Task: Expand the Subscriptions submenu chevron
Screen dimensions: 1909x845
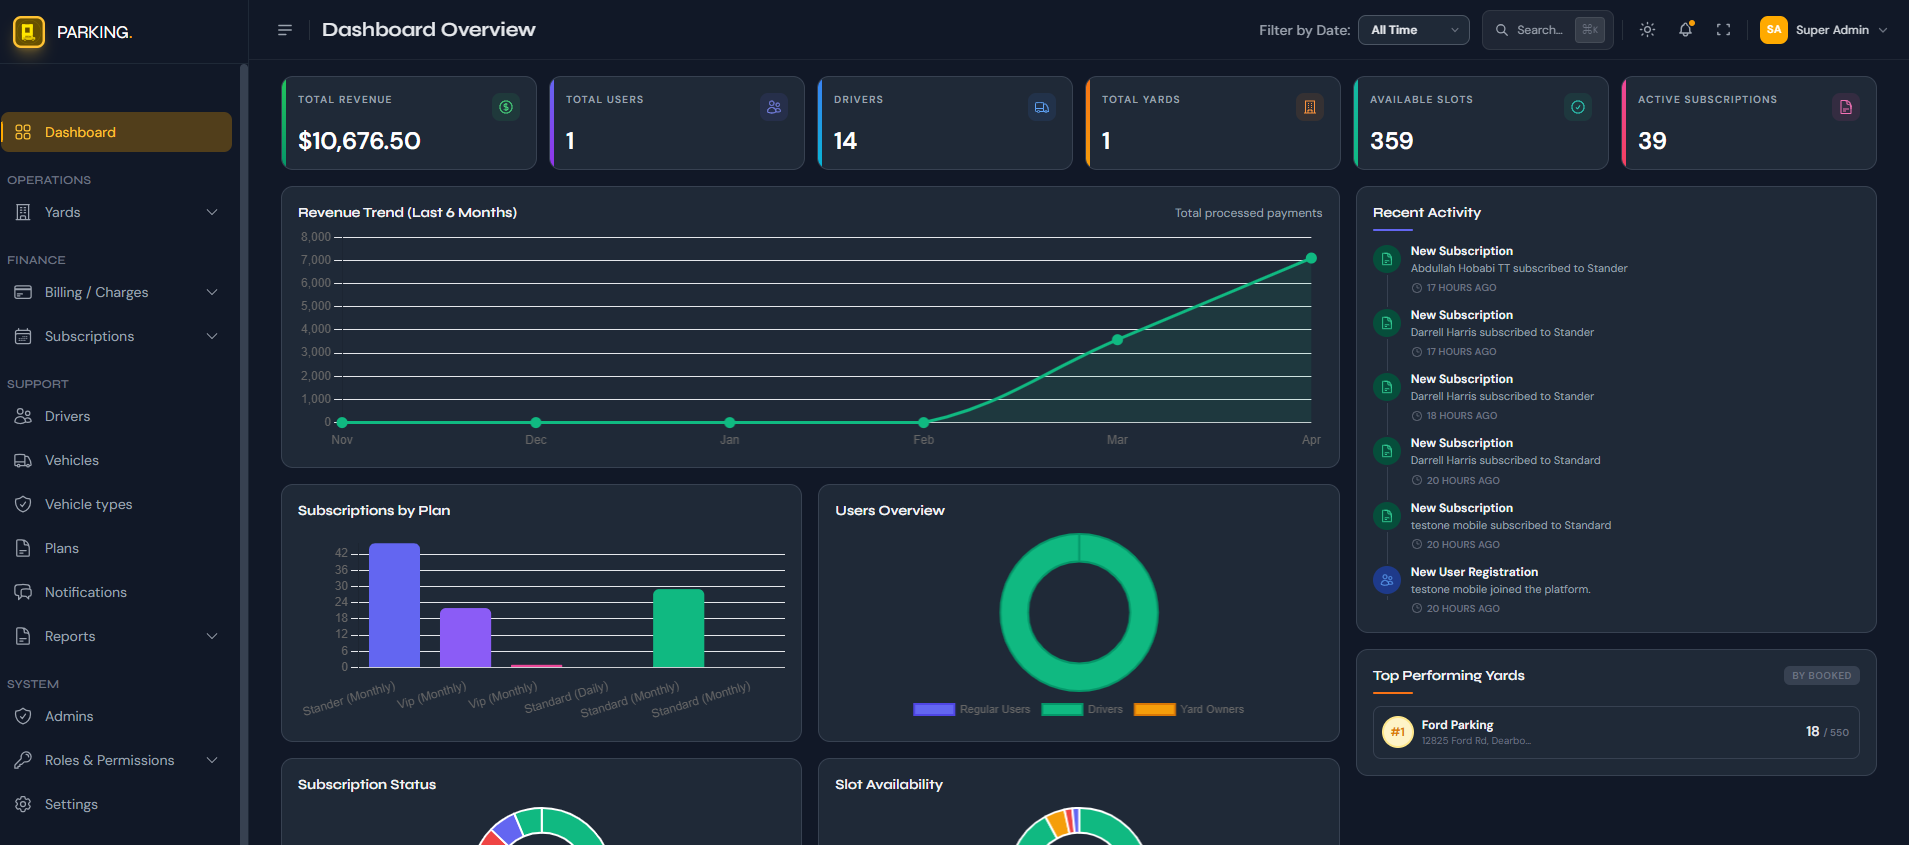Action: tap(212, 336)
